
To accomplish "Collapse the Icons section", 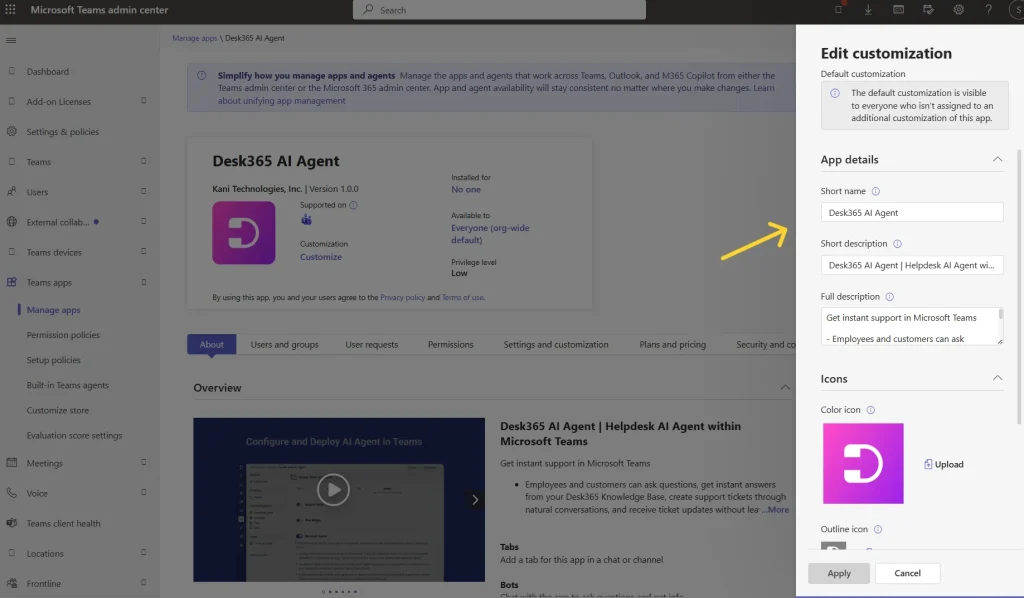I will [x=997, y=378].
